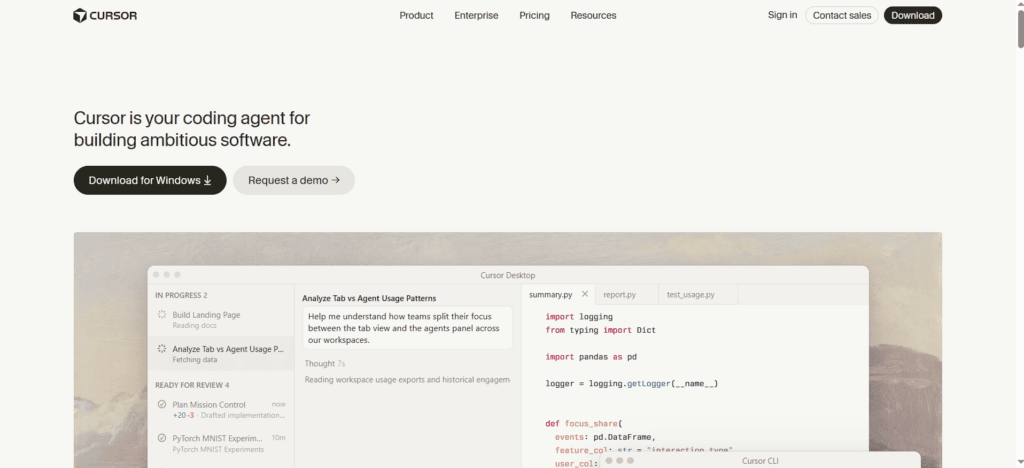Click the red window dot of Cursor Desktop
The image size is (1024, 468).
coord(156,275)
